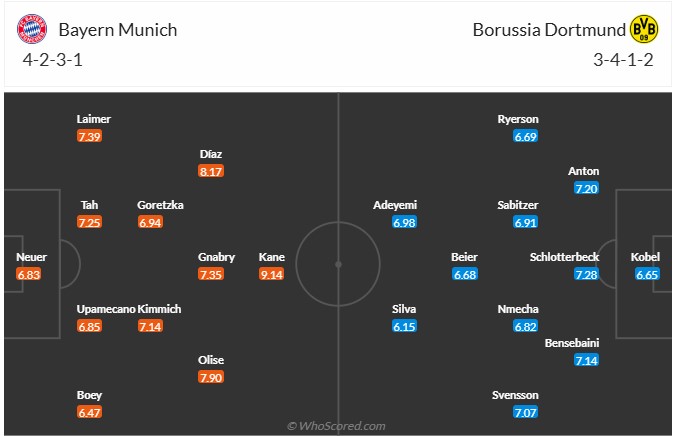673x436 pixels.
Task: Click Gnabry's 7.35 rating badge
Action: (211, 274)
